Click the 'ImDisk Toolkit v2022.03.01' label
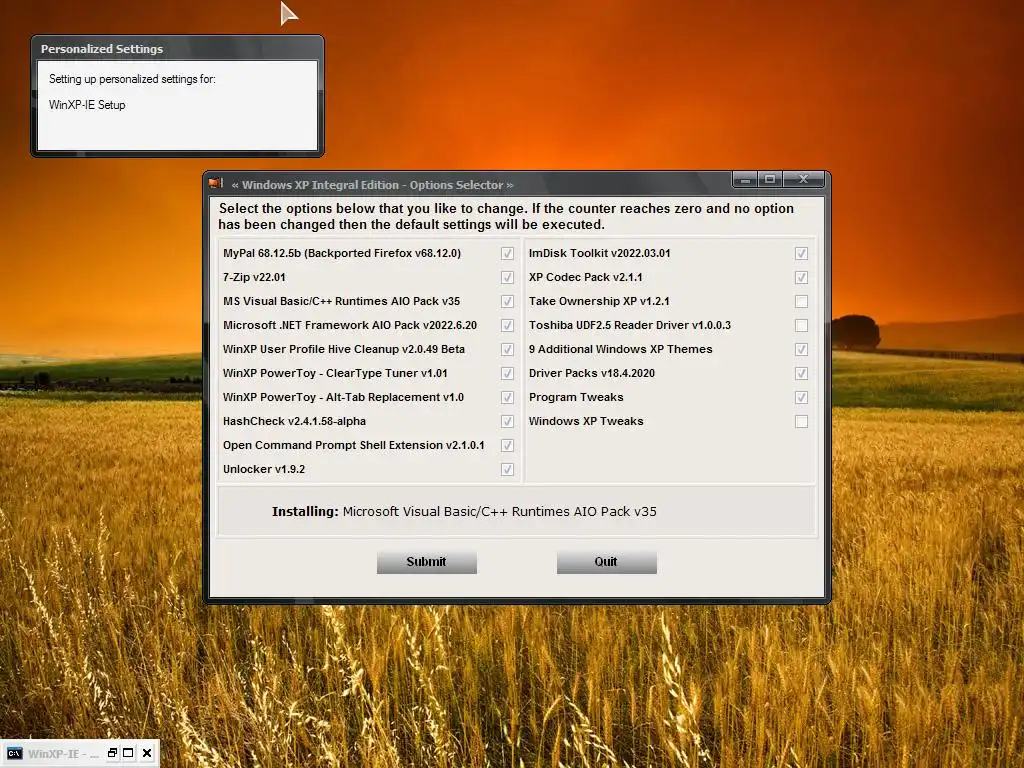Screen dimensions: 1024x768 [x=600, y=253]
